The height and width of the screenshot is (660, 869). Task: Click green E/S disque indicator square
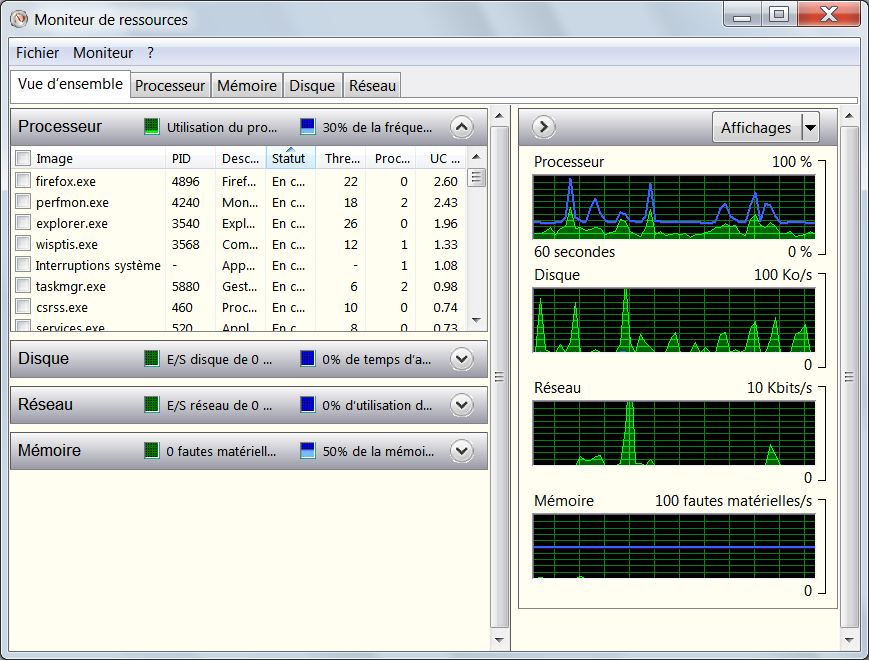point(151,359)
